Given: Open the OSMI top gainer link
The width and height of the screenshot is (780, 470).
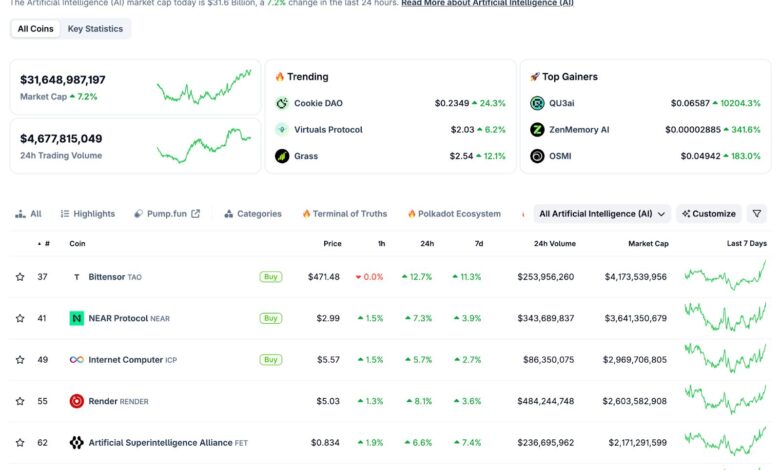Looking at the screenshot, I should (x=560, y=156).
